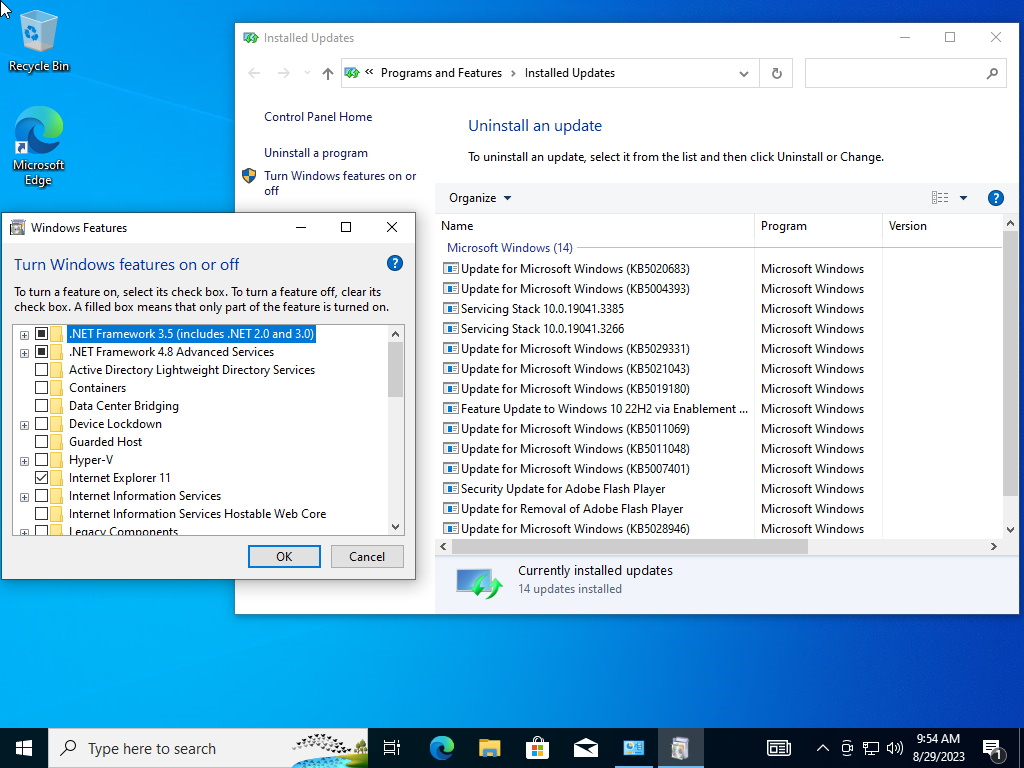Open File Explorer from taskbar
Viewport: 1024px width, 768px height.
(x=489, y=748)
